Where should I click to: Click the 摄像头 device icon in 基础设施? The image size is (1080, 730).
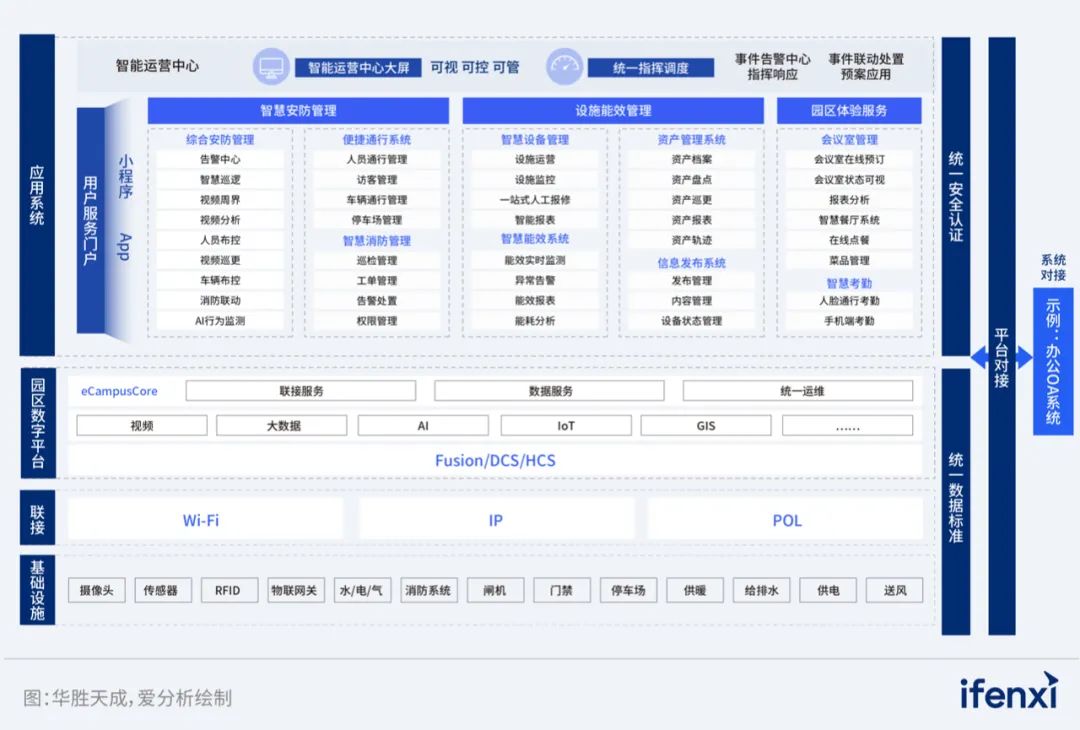coord(95,590)
